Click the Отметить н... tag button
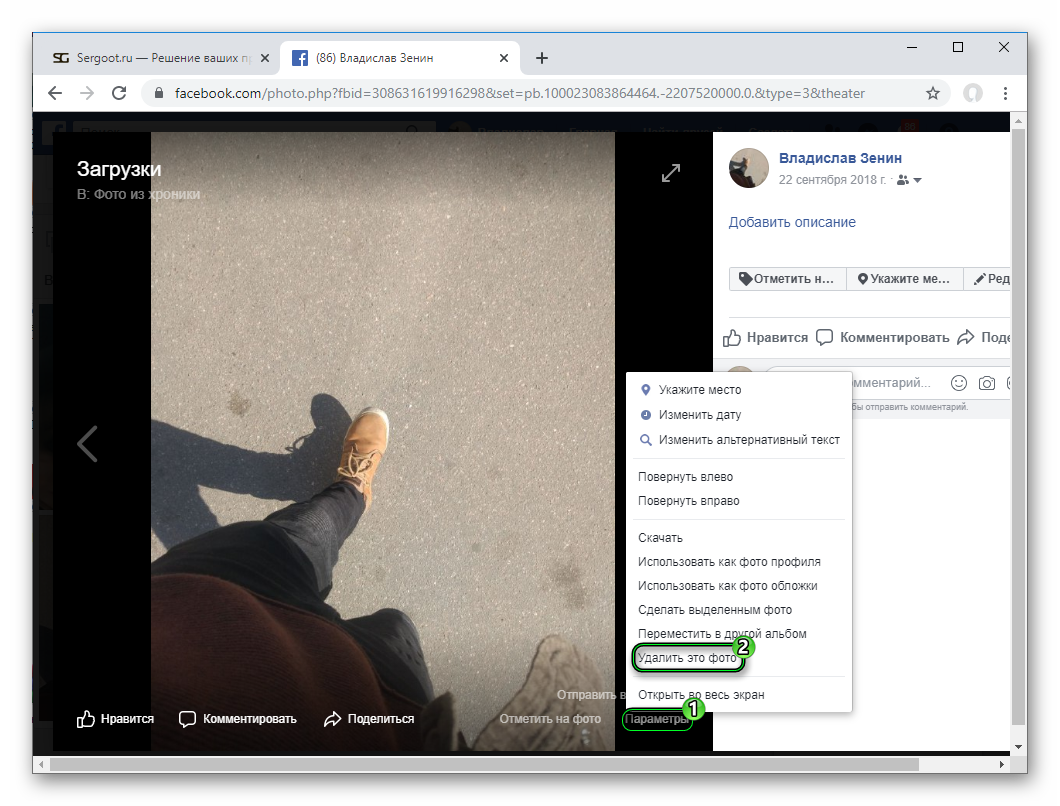Viewport: 1060px width, 806px height. coord(788,279)
